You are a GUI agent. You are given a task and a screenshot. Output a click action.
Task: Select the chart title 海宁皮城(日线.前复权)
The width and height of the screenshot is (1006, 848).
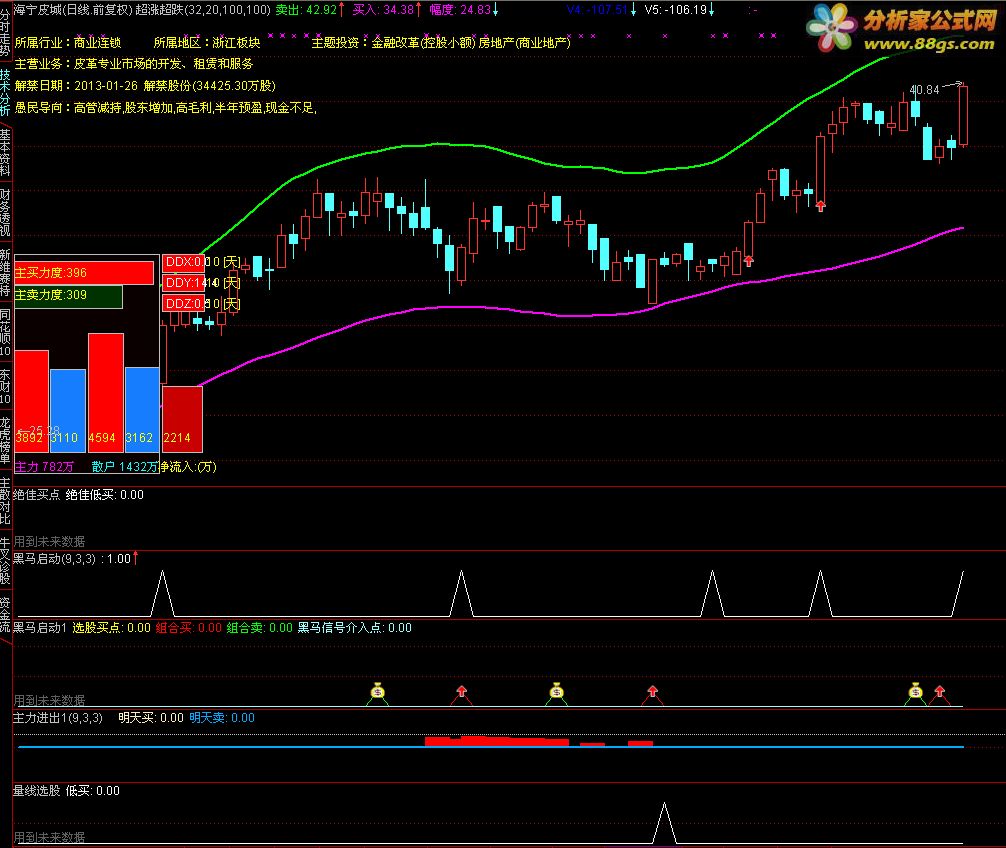pos(72,10)
